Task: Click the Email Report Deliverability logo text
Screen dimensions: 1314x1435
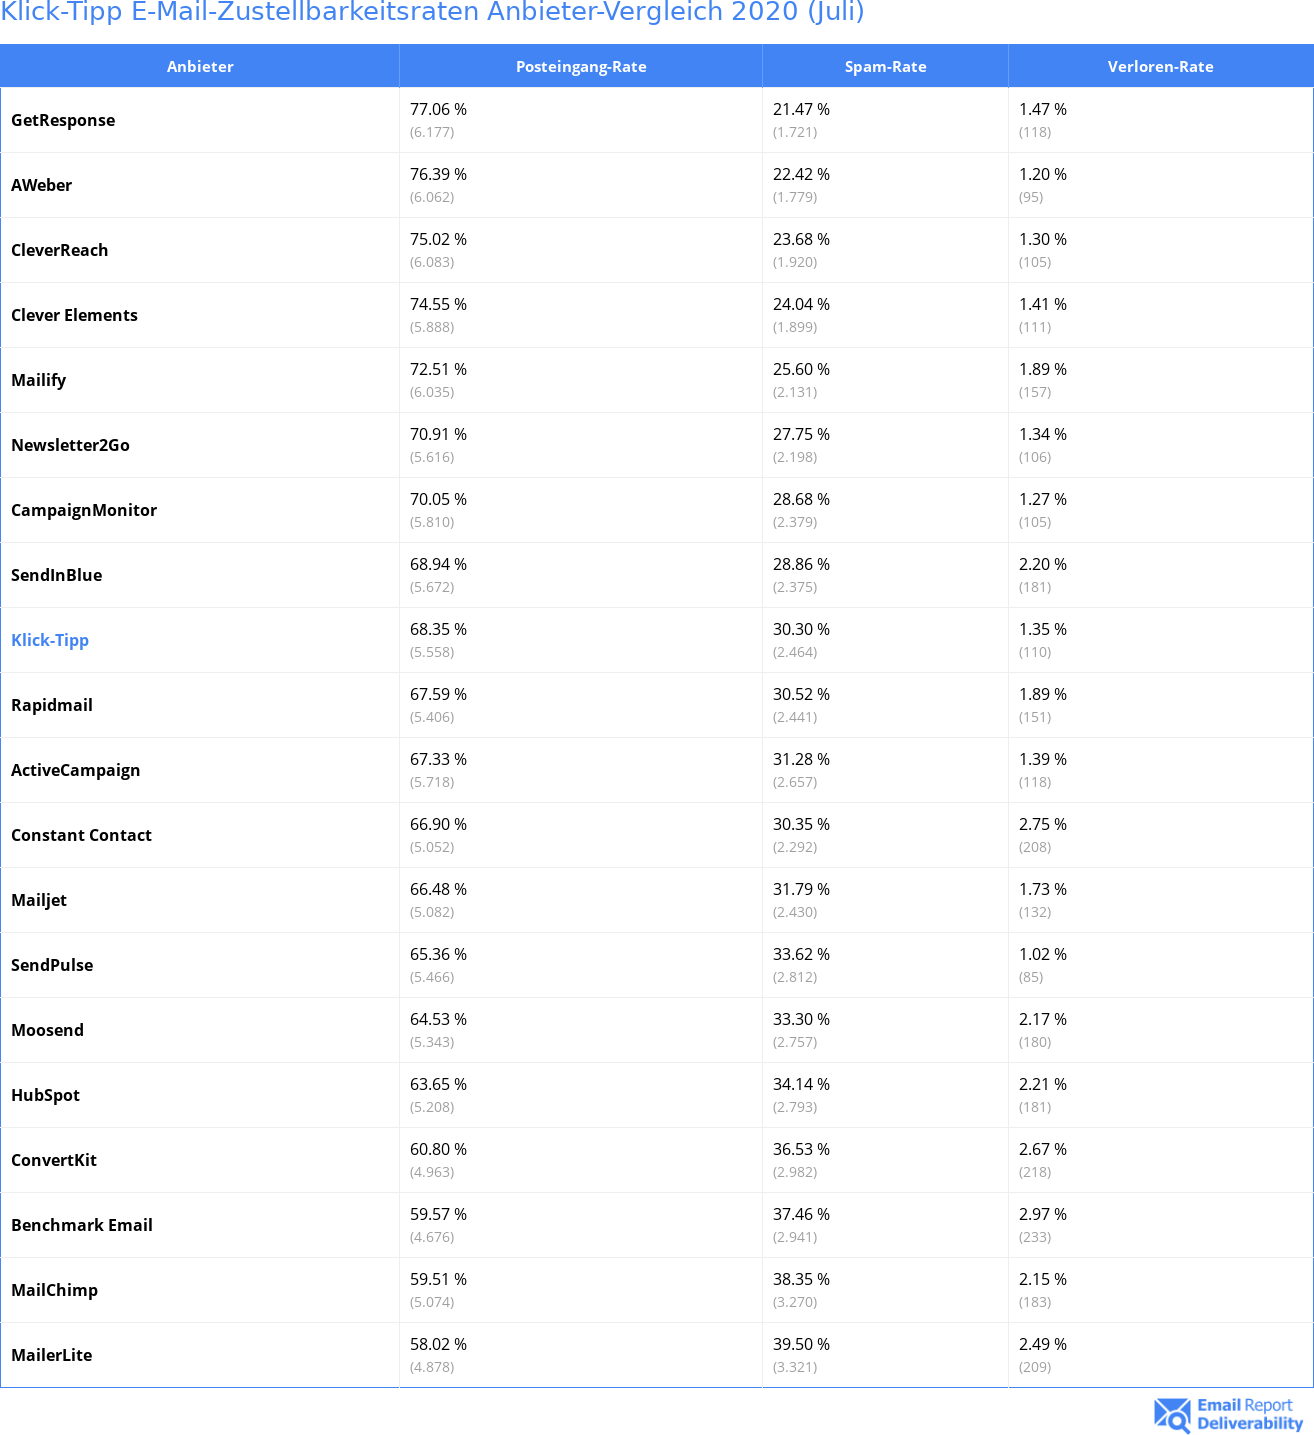Action: coord(1249,1414)
